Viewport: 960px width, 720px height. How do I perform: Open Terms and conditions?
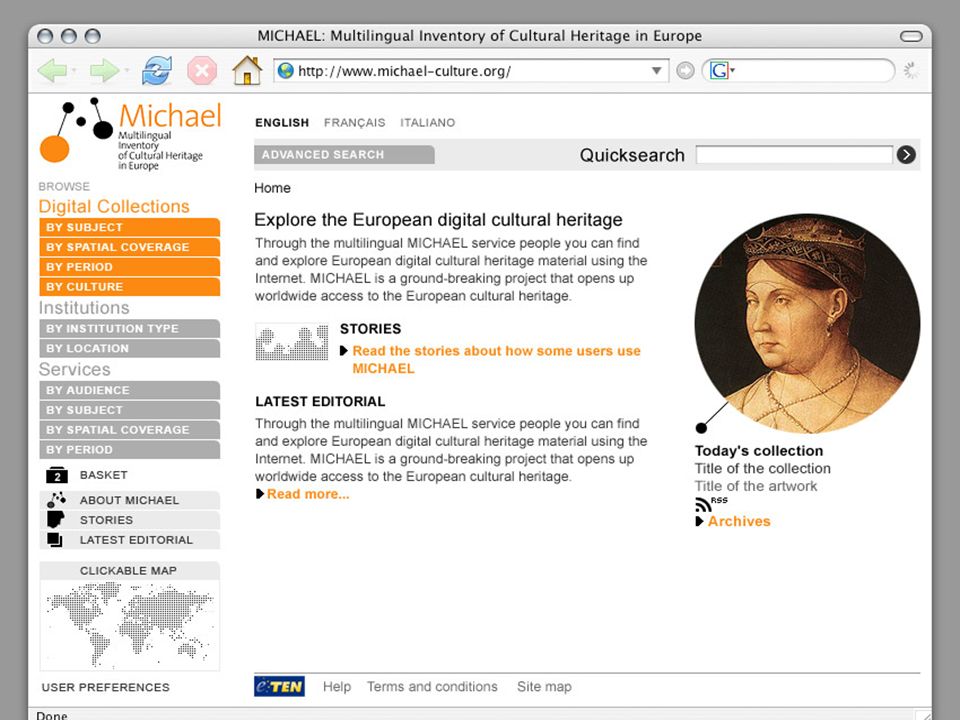432,687
